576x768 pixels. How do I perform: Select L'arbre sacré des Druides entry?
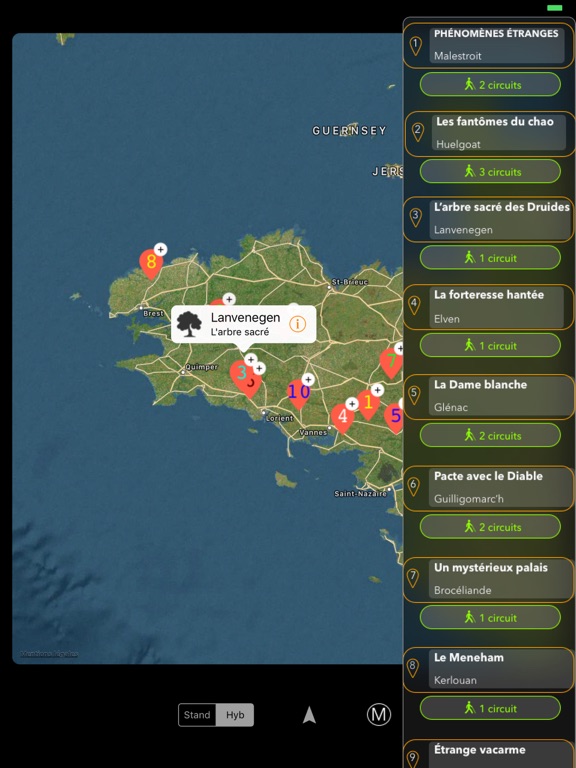[x=488, y=219]
